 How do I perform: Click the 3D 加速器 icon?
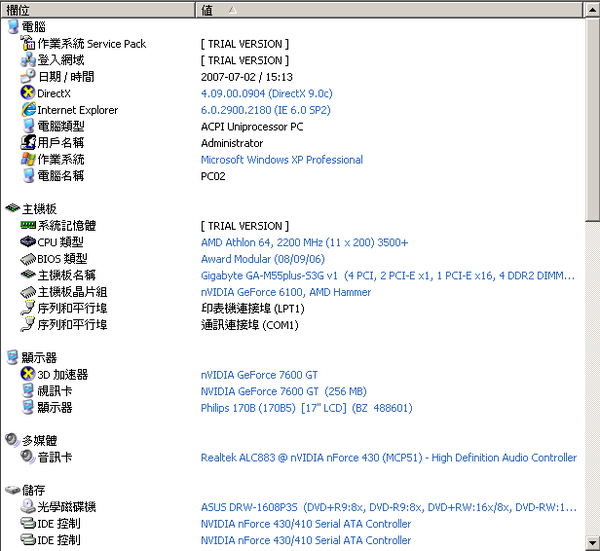tap(28, 374)
